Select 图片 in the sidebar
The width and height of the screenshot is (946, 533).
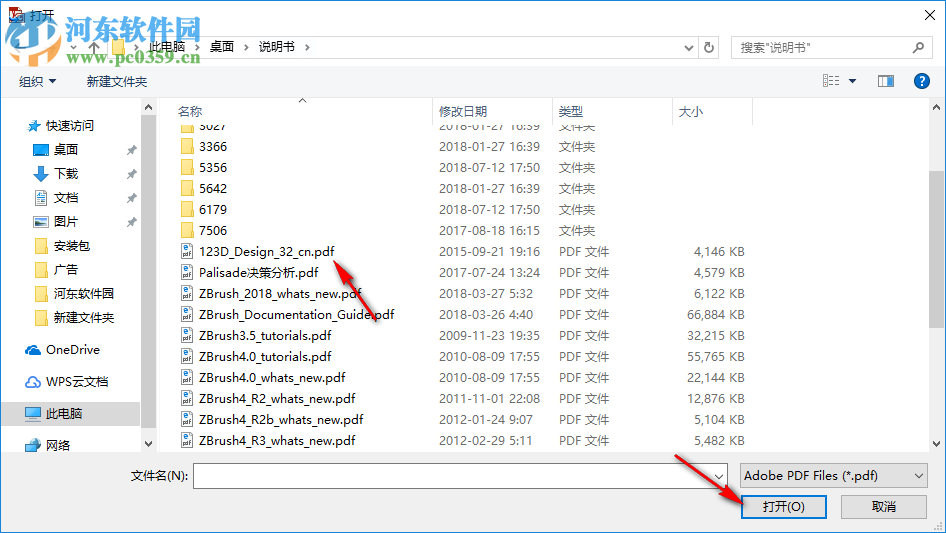point(66,222)
